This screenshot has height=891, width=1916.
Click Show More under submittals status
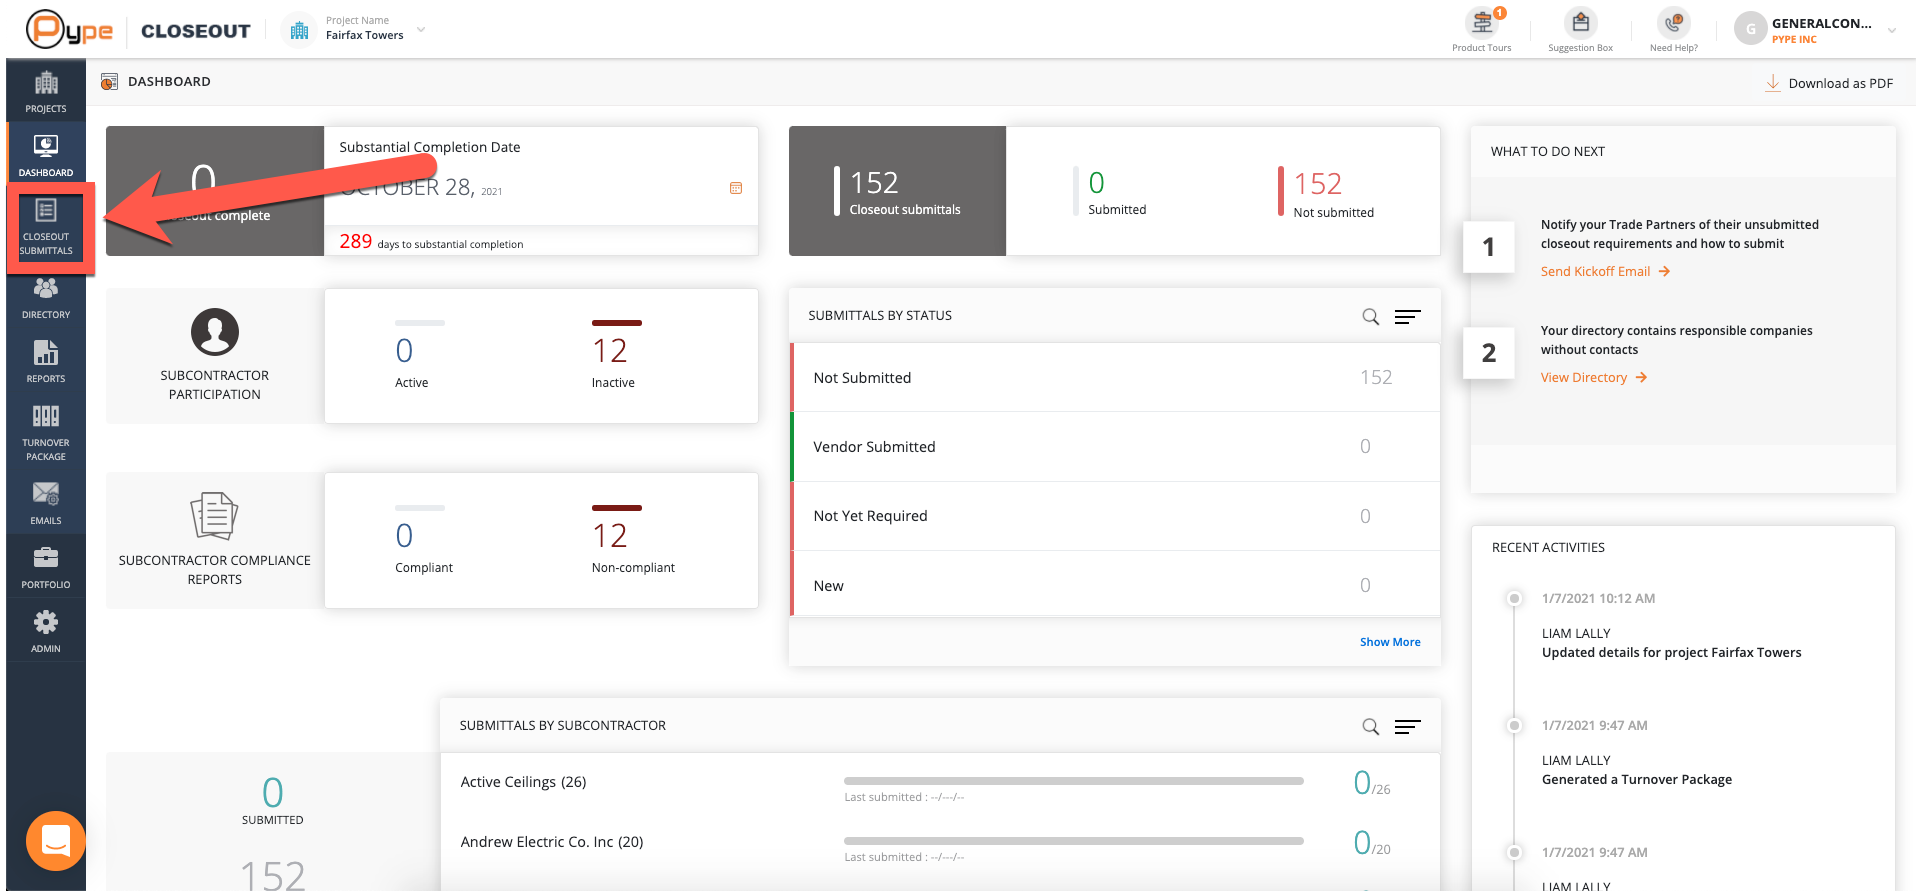1390,642
